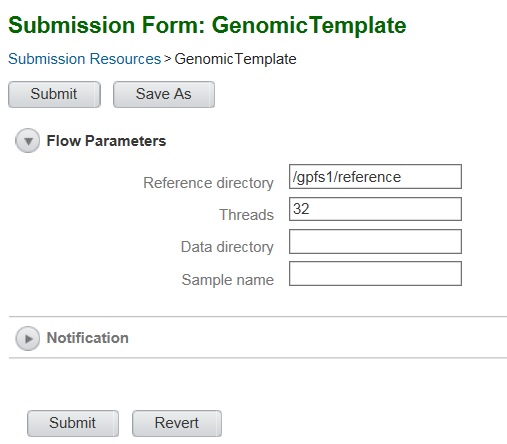This screenshot has height=444, width=507.
Task: Select the Threads input containing 32
Action: click(375, 209)
